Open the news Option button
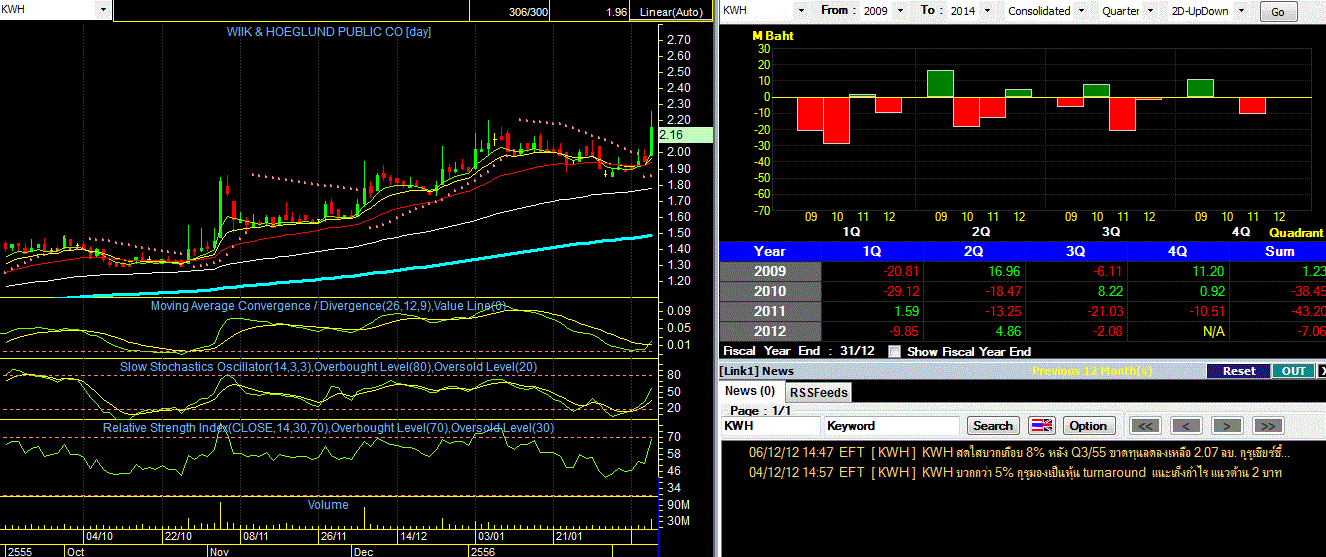This screenshot has width=1326, height=557. pos(1088,425)
